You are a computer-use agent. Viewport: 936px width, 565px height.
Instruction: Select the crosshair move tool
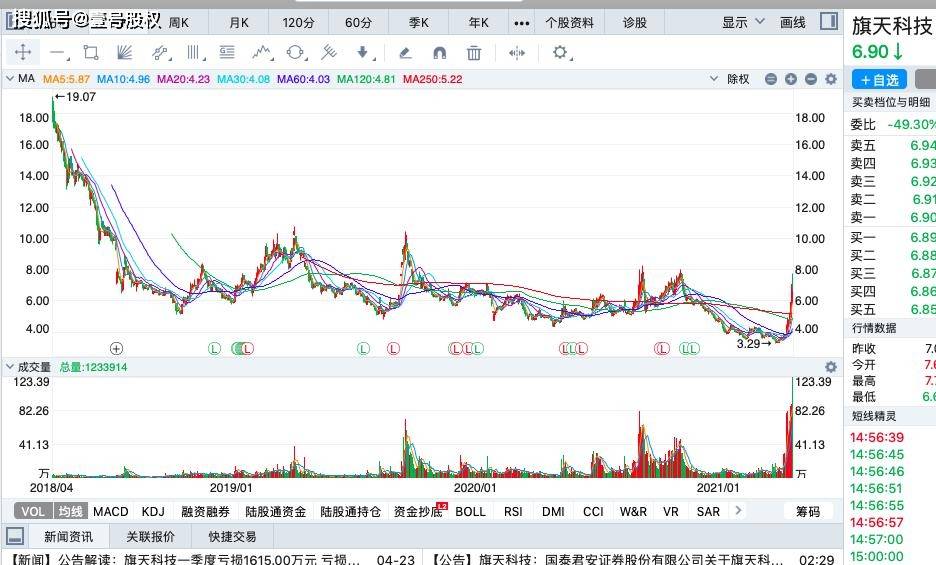point(22,53)
